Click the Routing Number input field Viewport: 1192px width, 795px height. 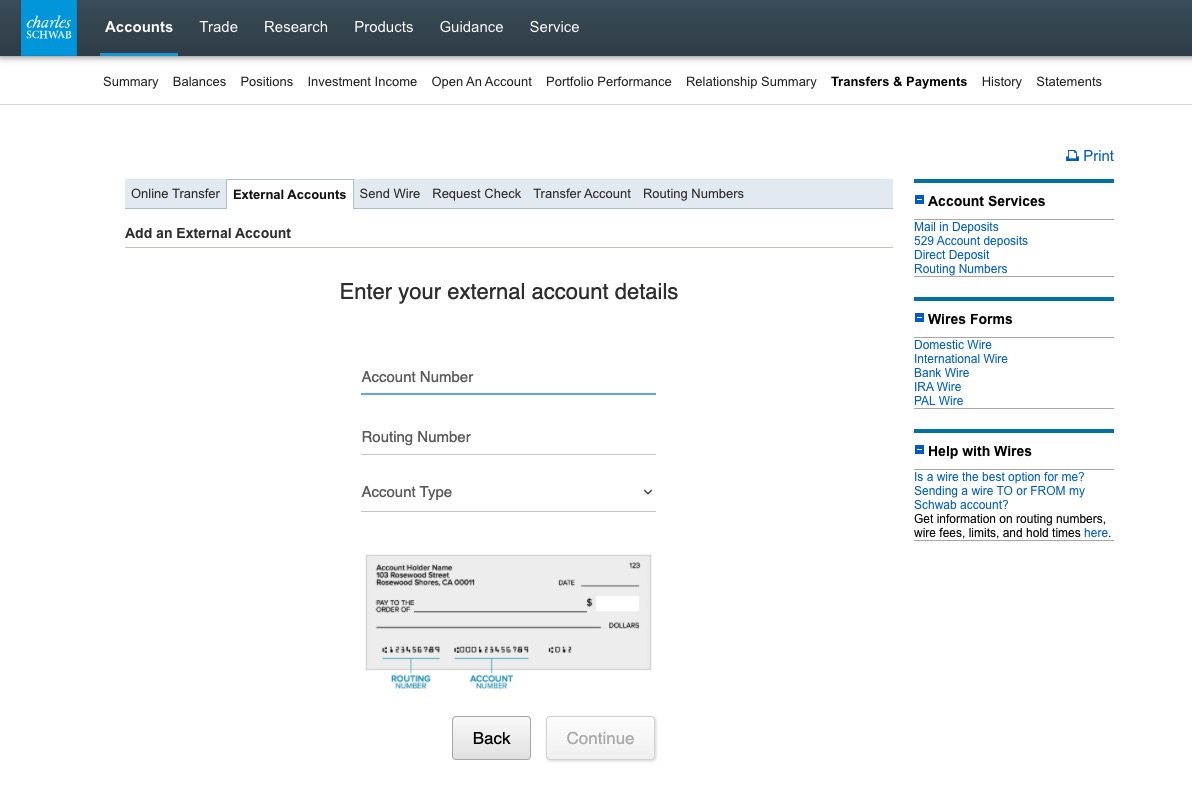[508, 437]
